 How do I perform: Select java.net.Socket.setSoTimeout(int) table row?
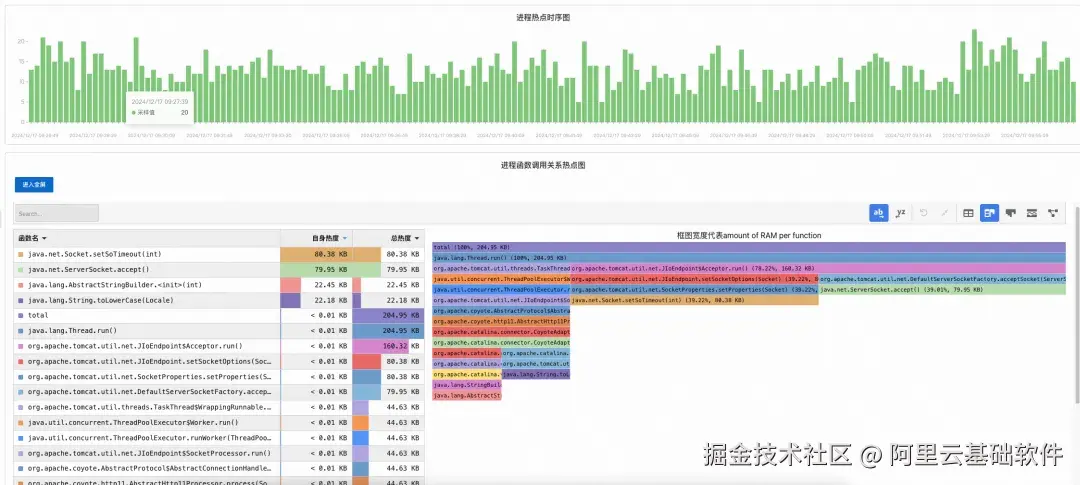coord(218,254)
